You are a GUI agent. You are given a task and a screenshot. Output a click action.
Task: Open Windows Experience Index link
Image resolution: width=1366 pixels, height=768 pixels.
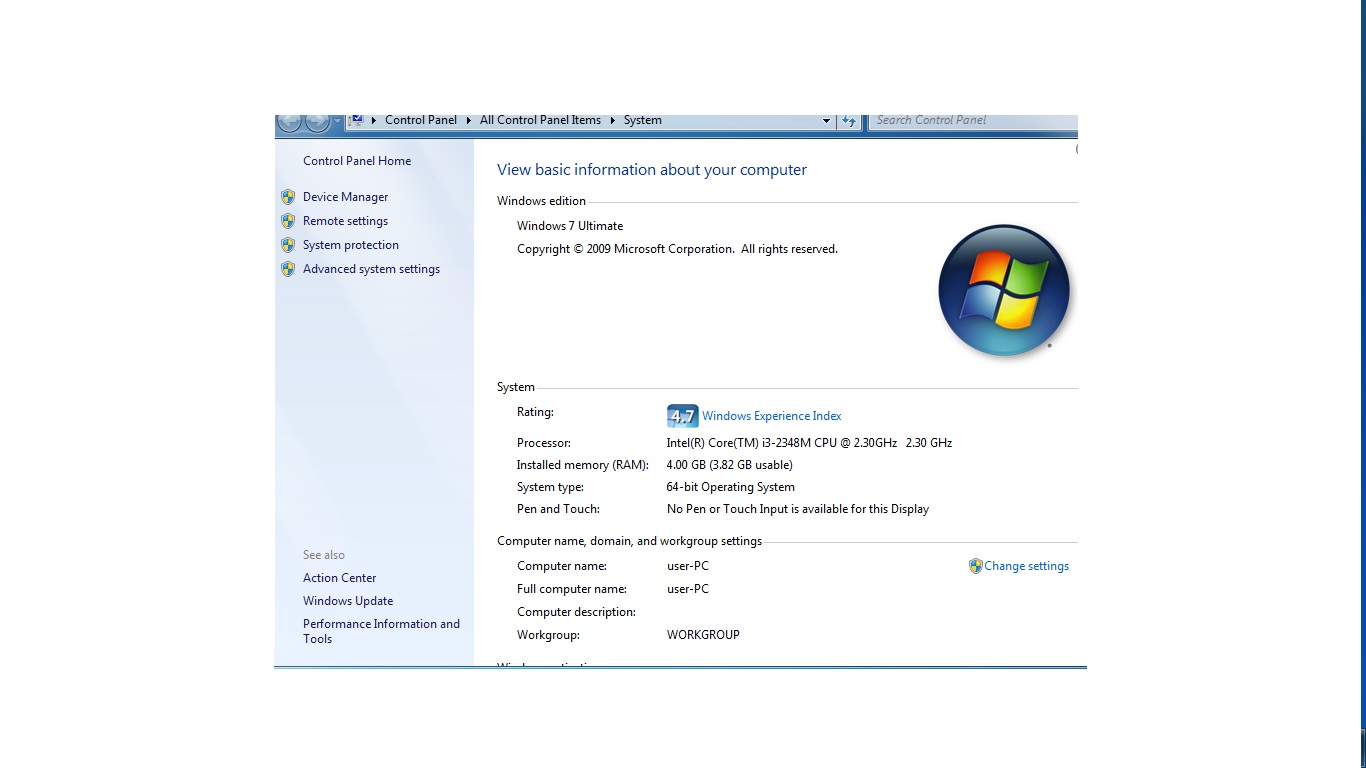772,416
